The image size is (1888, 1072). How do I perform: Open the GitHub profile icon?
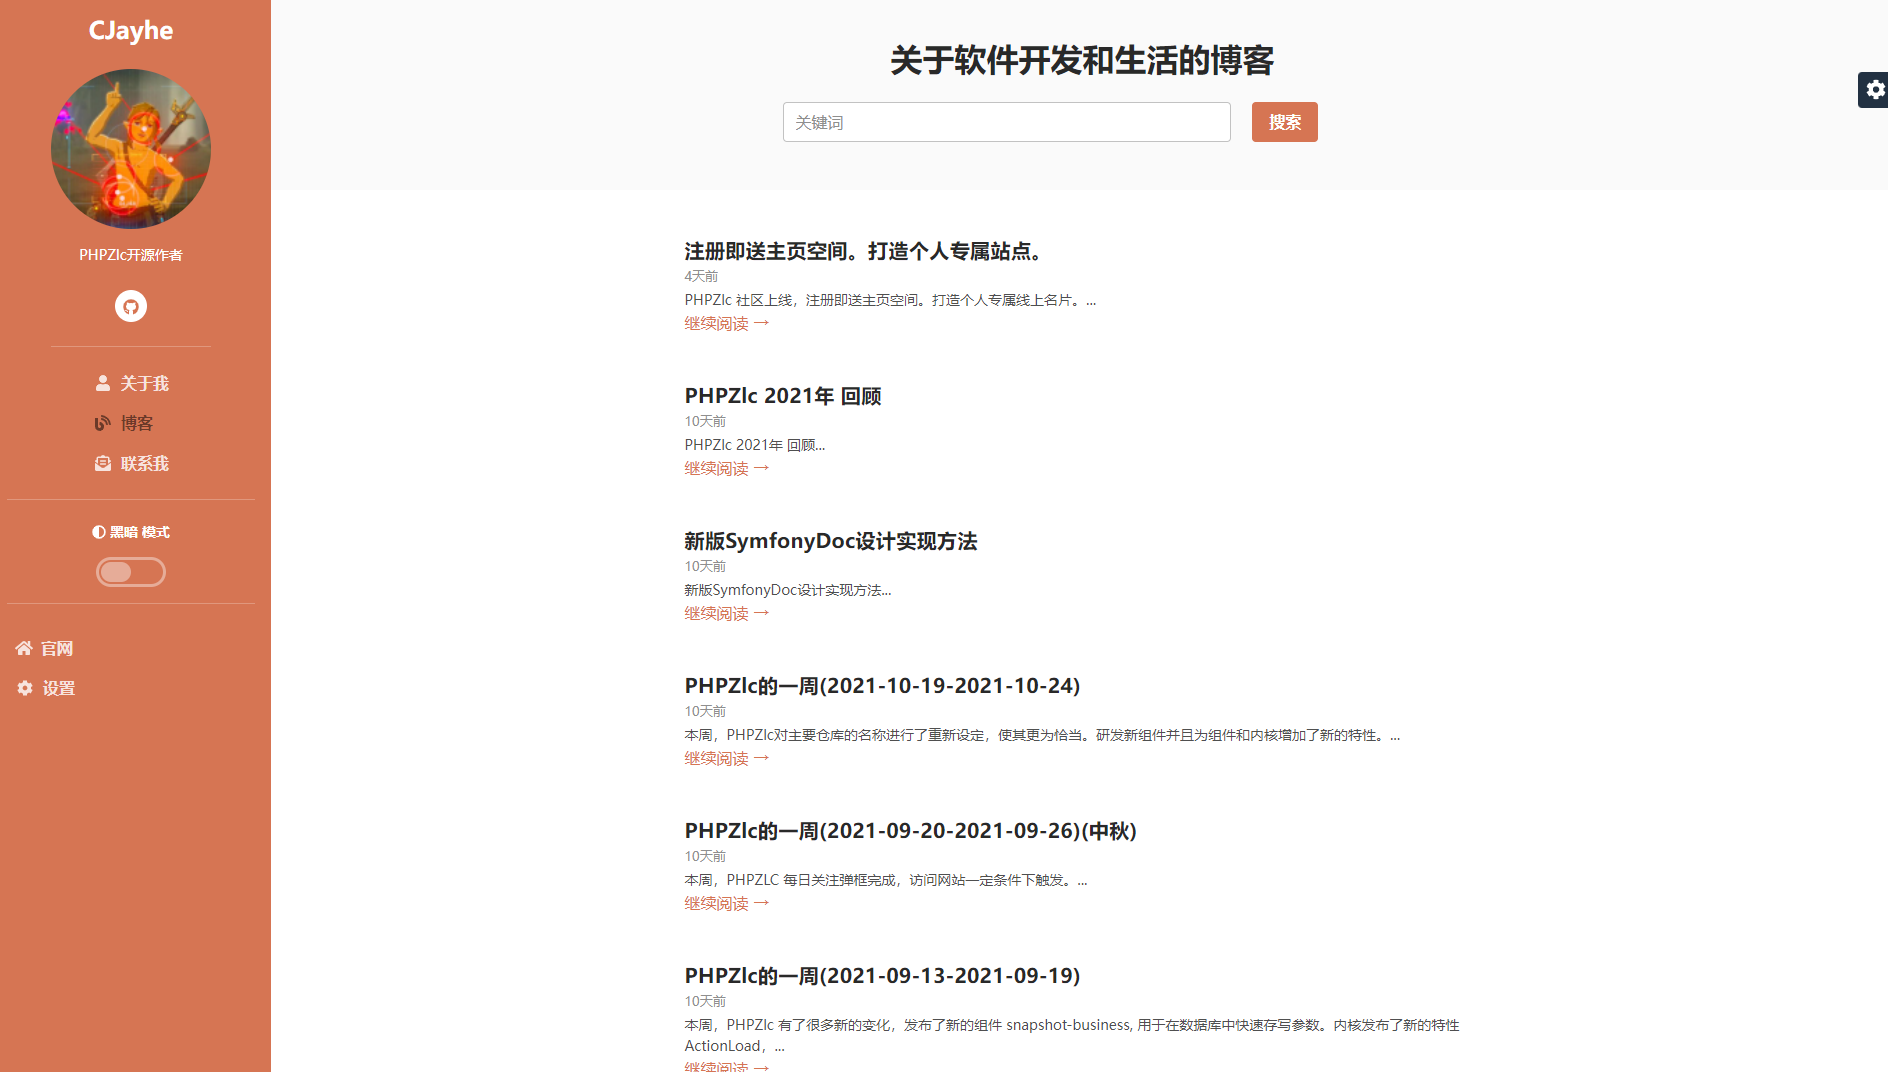(x=131, y=306)
